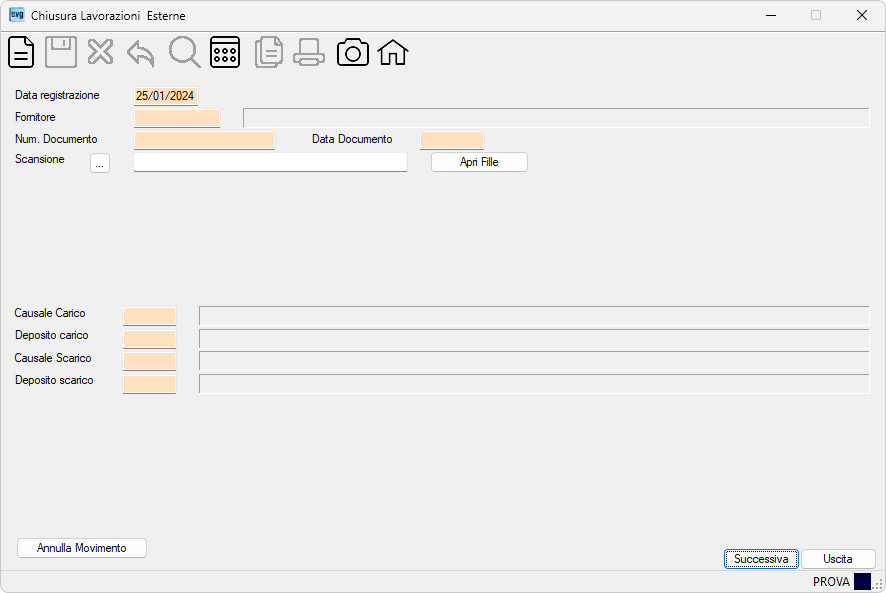886x593 pixels.
Task: Click the Annulla Movimento button
Action: [82, 548]
